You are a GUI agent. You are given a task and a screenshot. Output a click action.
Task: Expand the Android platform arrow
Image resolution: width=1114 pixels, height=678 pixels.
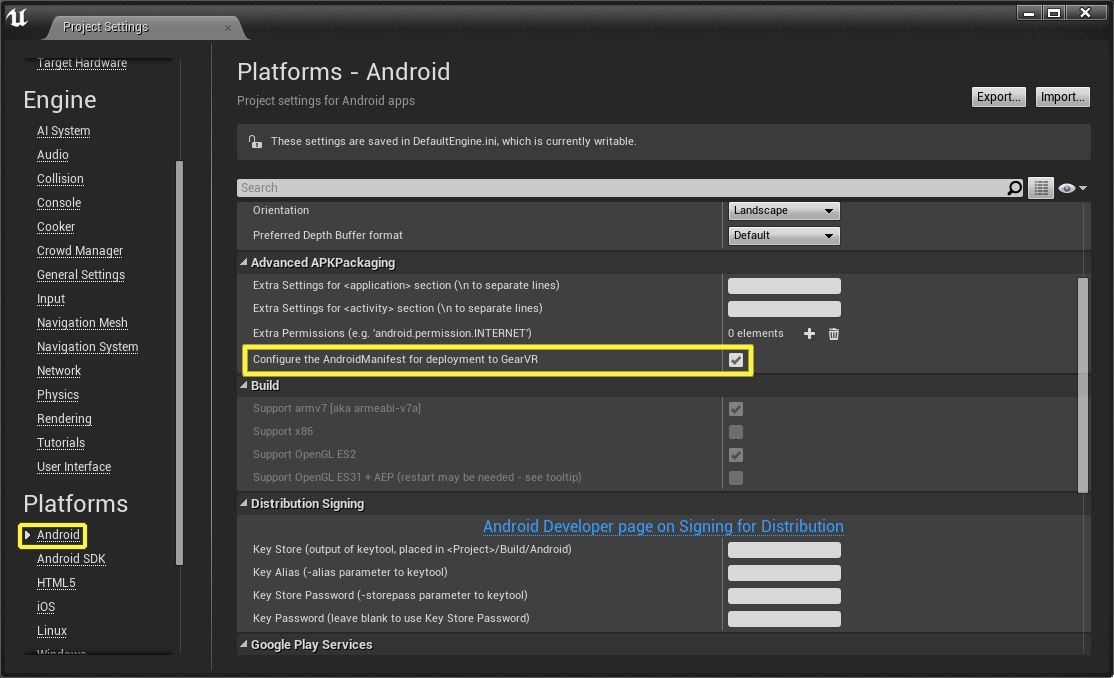point(27,534)
